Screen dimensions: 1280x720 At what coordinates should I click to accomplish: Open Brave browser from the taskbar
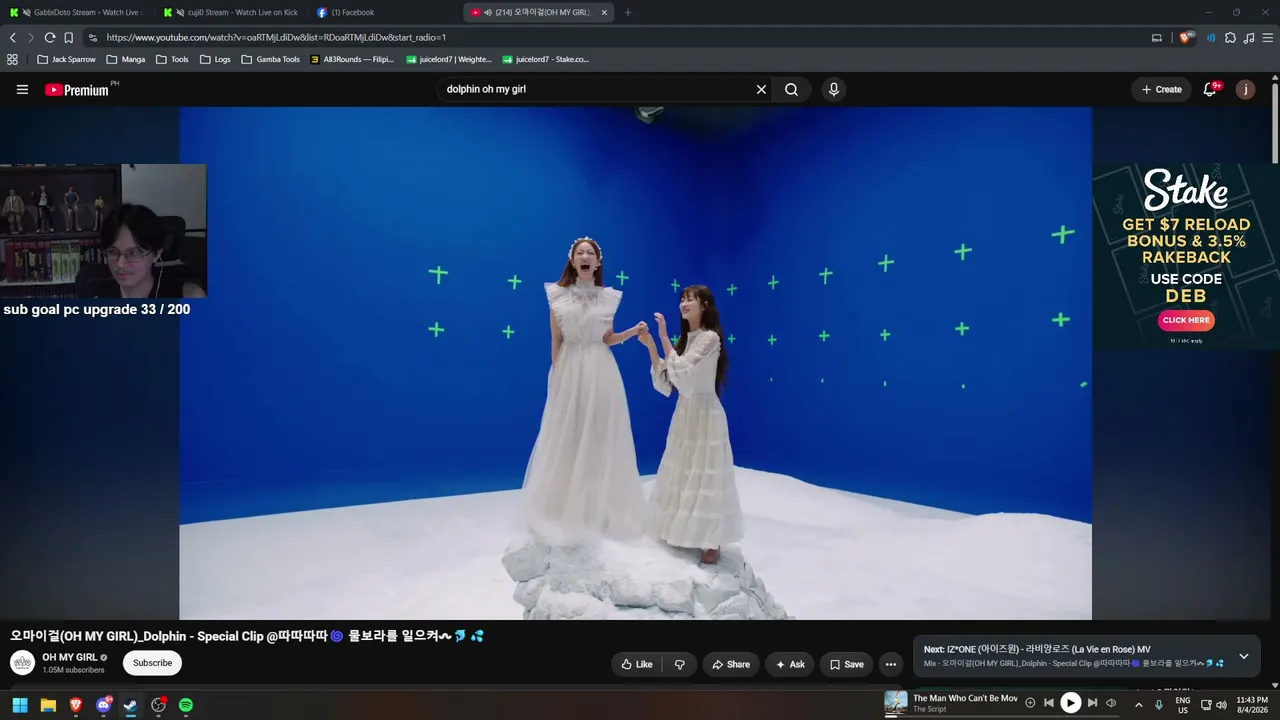[76, 705]
